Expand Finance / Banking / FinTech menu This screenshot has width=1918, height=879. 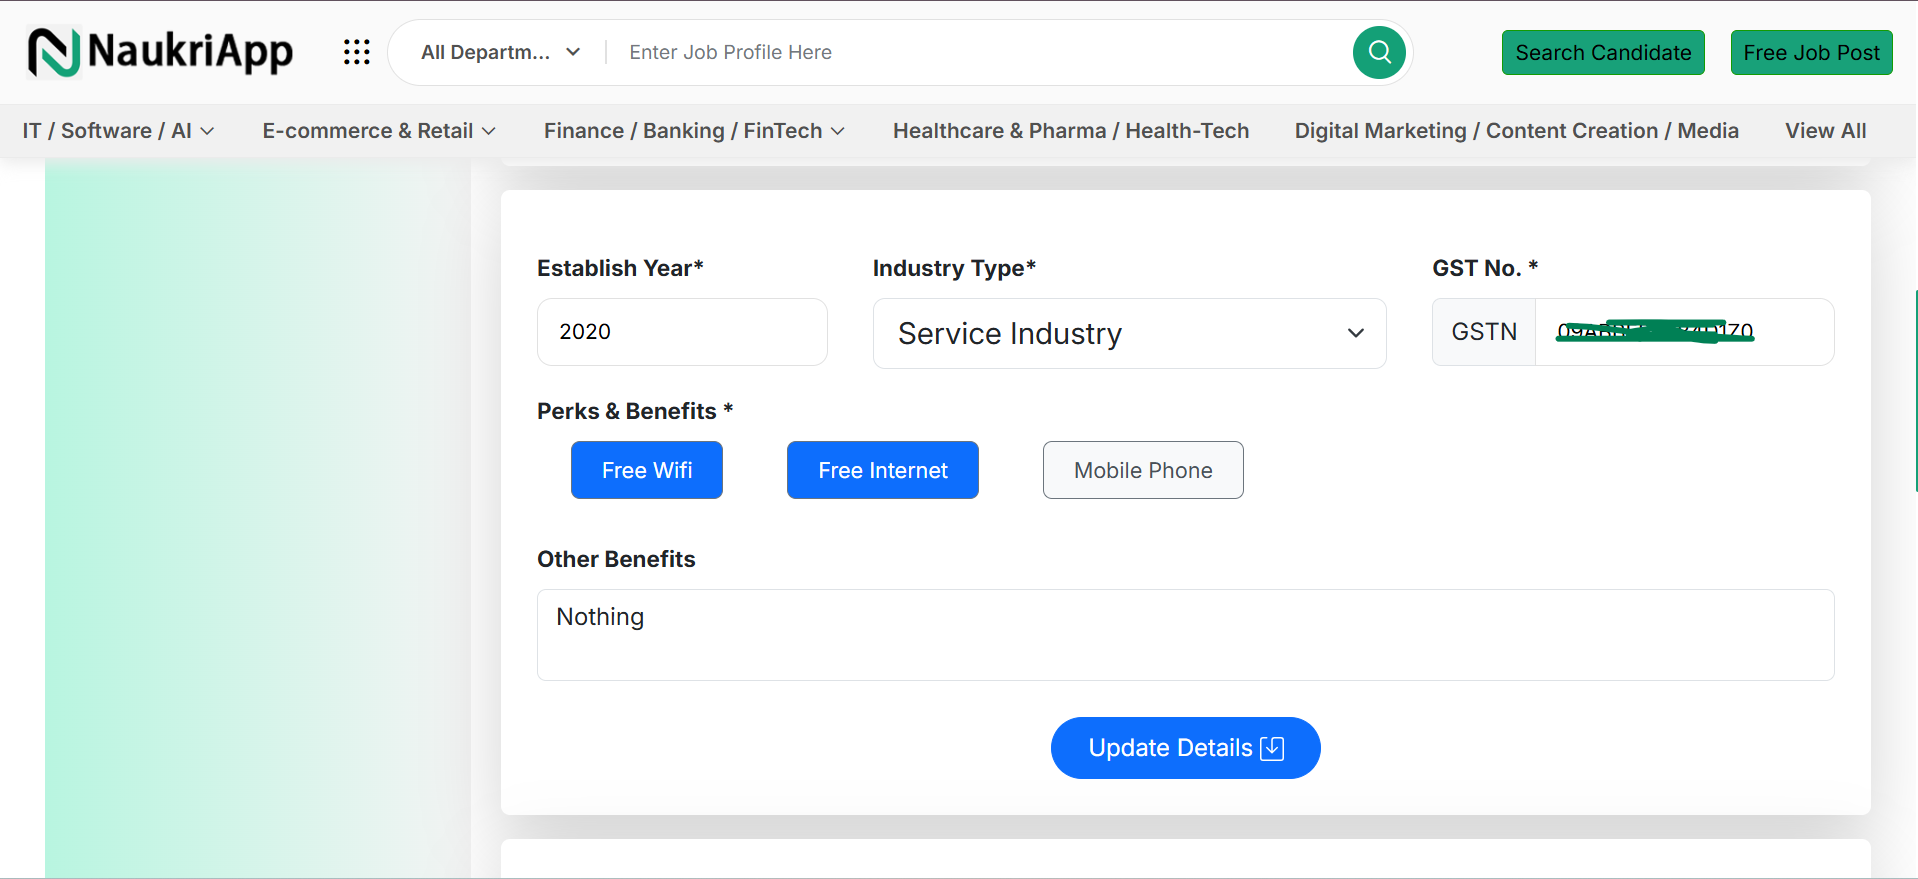[x=694, y=131]
